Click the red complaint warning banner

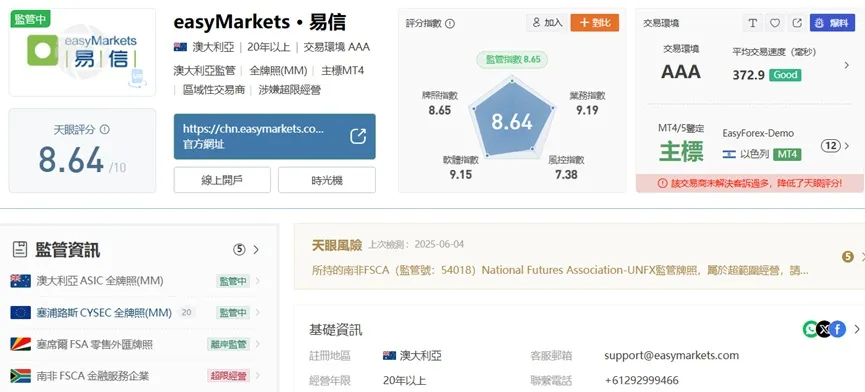(750, 184)
